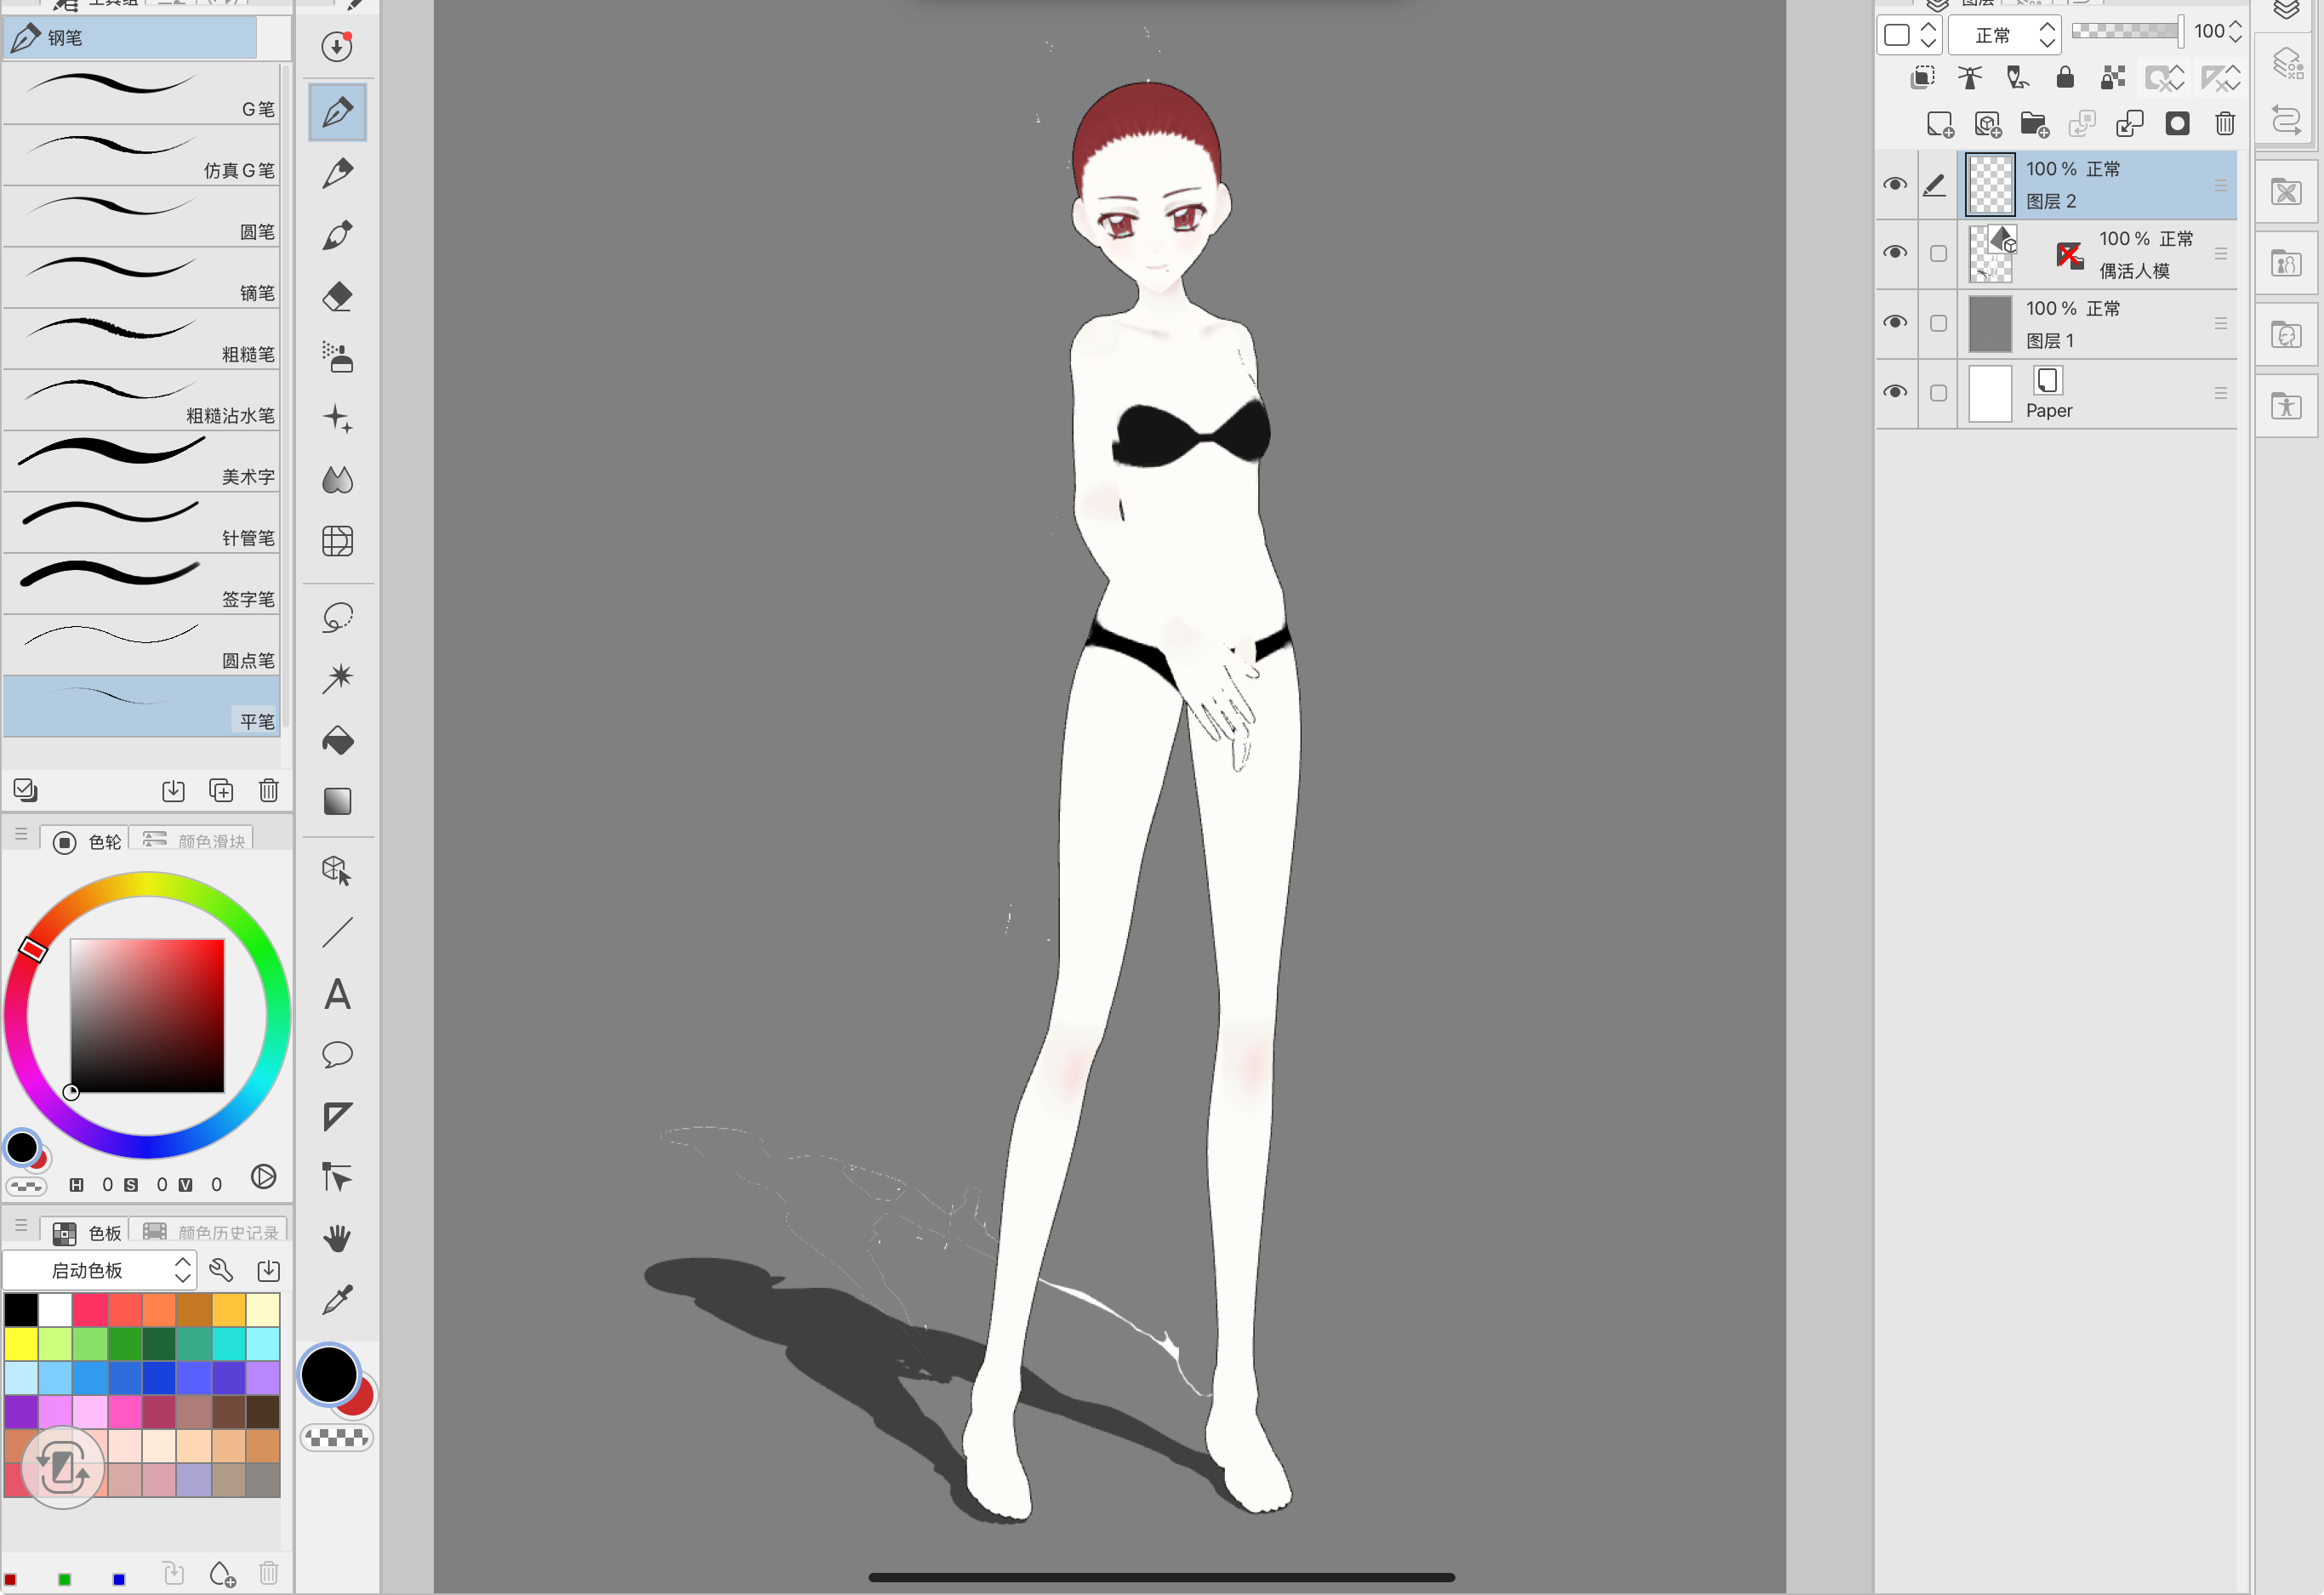Select the Eraser tool
2324x1595 pixels.
(337, 297)
